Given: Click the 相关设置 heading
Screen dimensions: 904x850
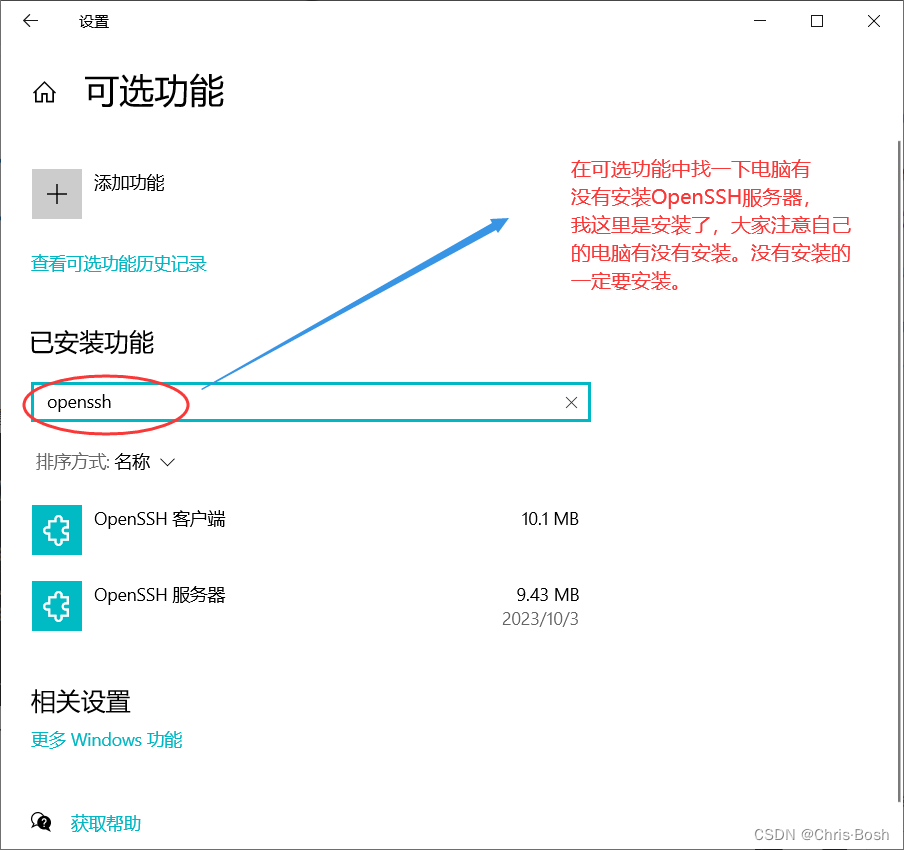Looking at the screenshot, I should tap(81, 702).
